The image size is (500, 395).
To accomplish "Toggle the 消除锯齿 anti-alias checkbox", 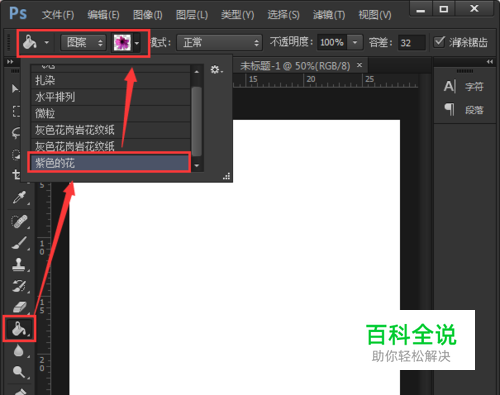I will 439,42.
